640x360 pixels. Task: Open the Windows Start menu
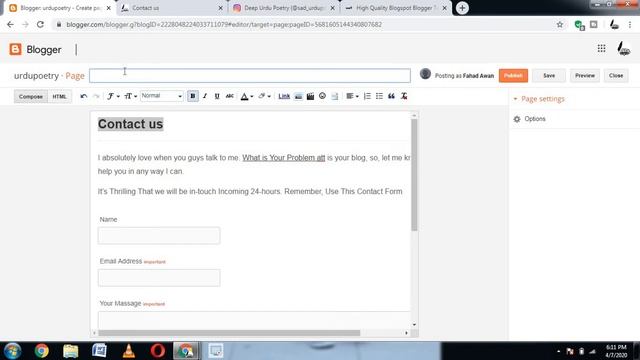(x=12, y=351)
